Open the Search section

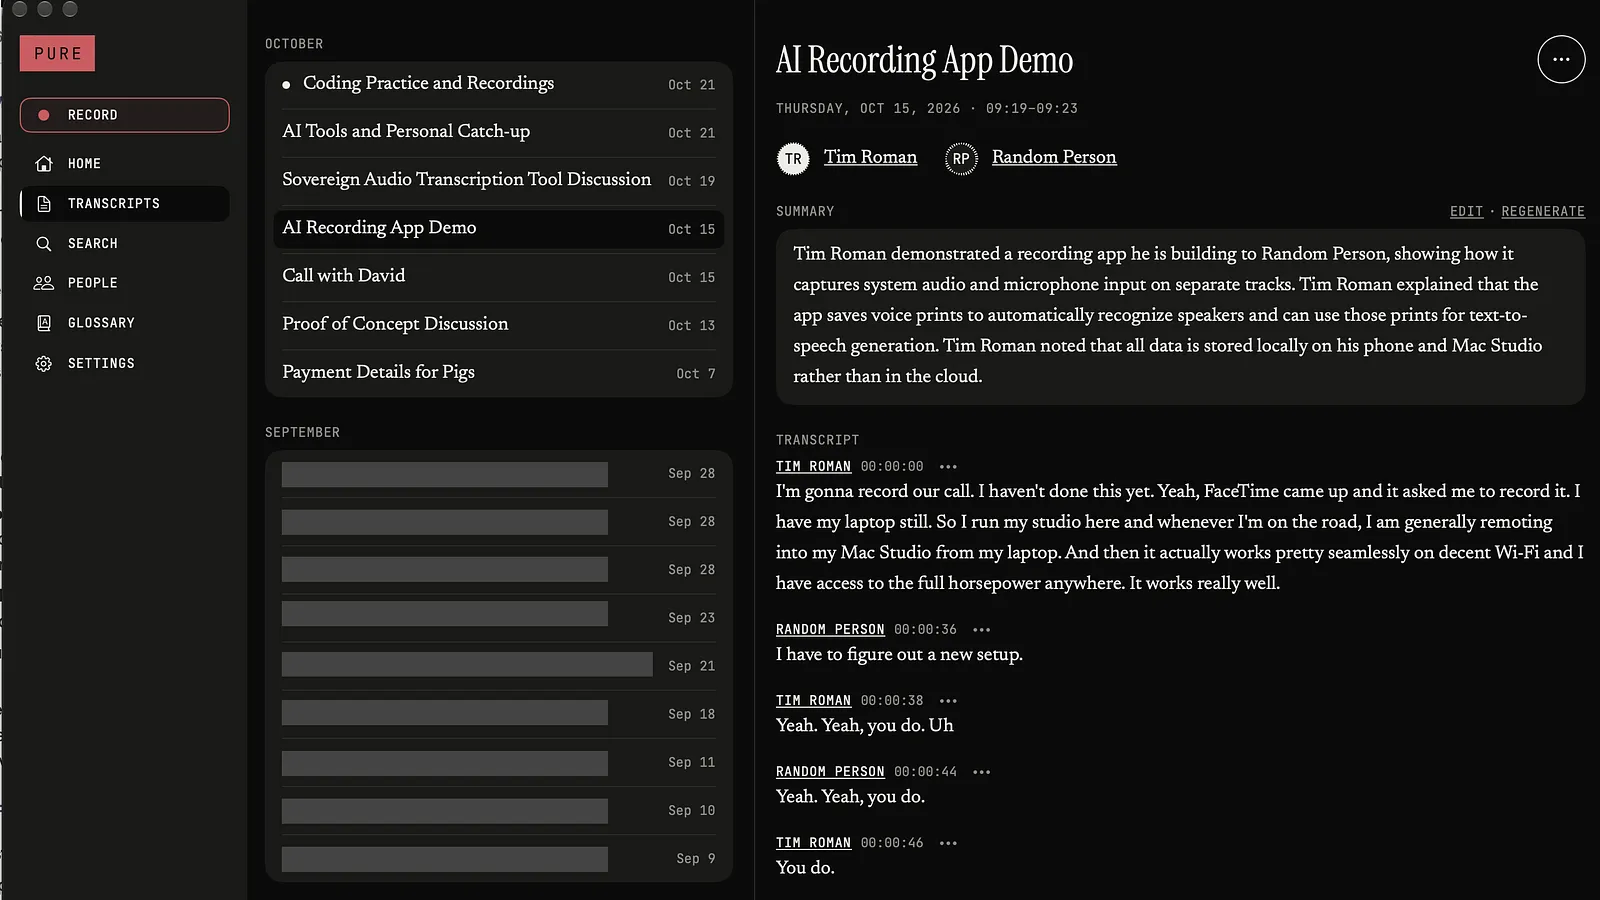click(x=125, y=243)
